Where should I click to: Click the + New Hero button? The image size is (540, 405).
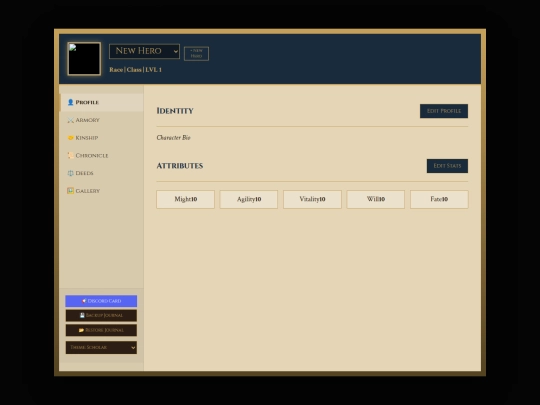click(196, 53)
